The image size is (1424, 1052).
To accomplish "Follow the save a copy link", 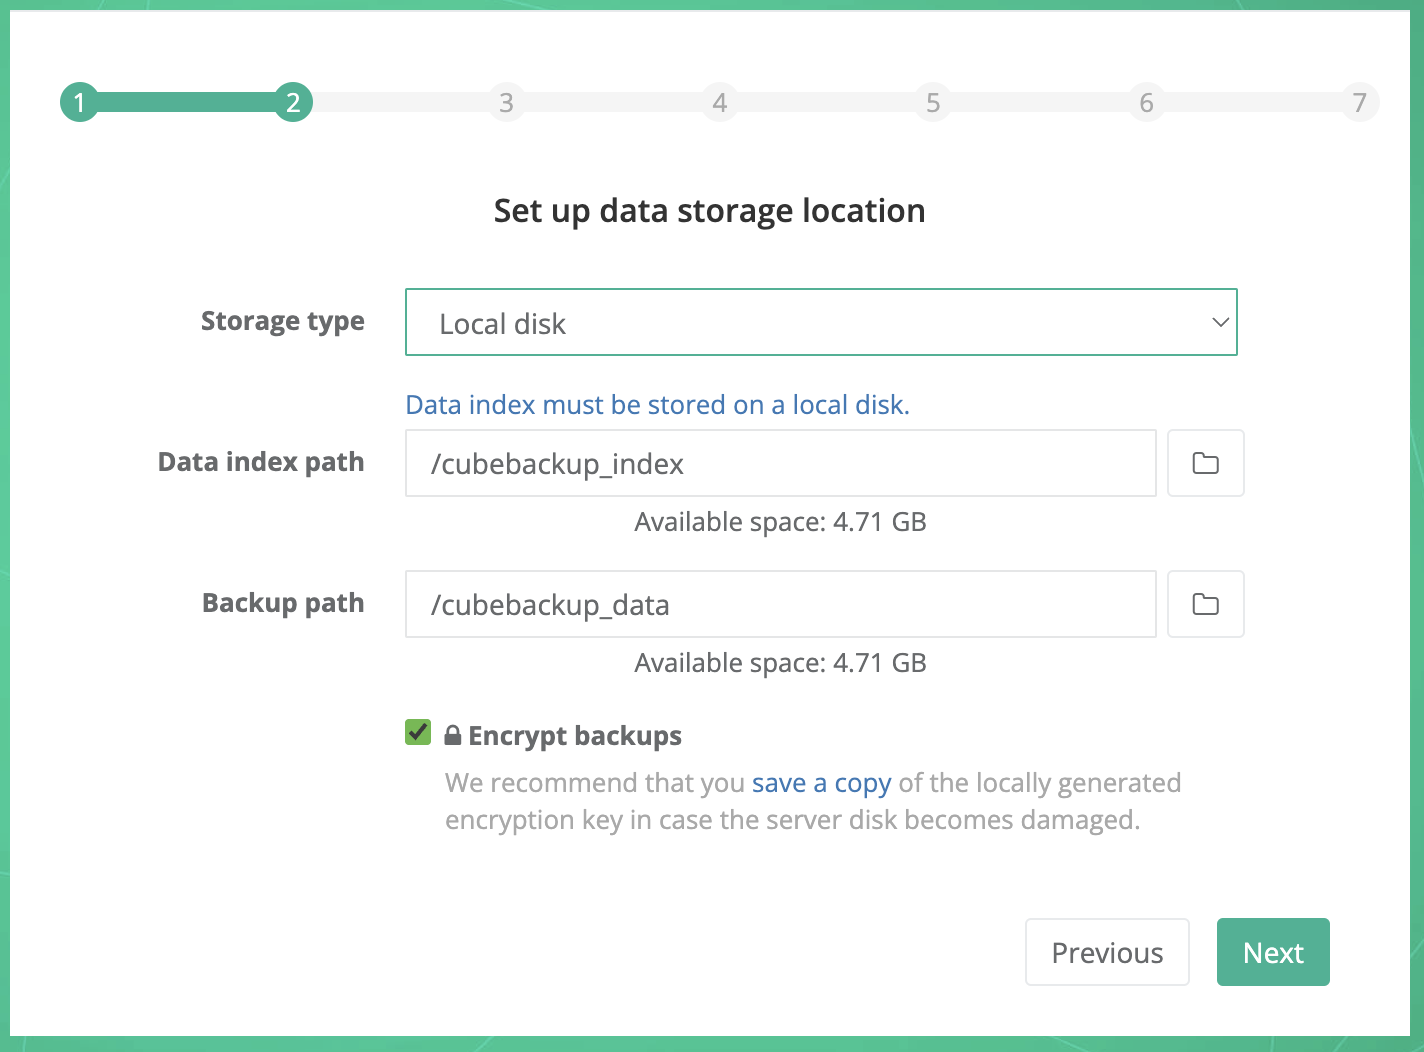I will pyautogui.click(x=821, y=783).
